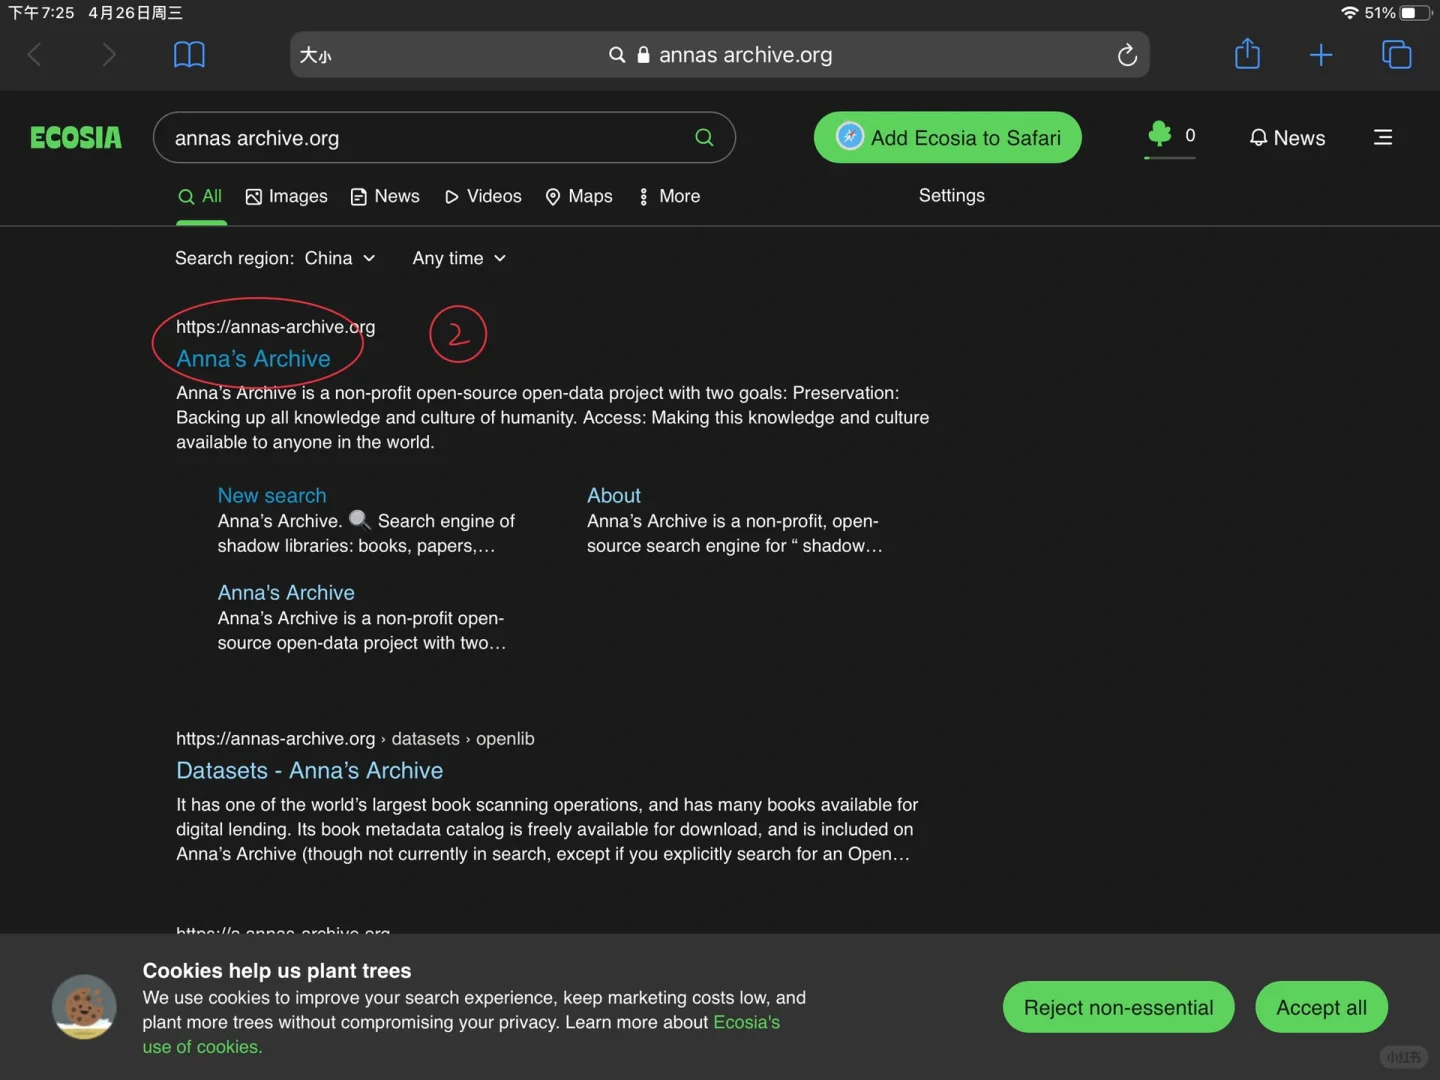Open the hamburger menu icon
The height and width of the screenshot is (1080, 1440).
point(1383,137)
